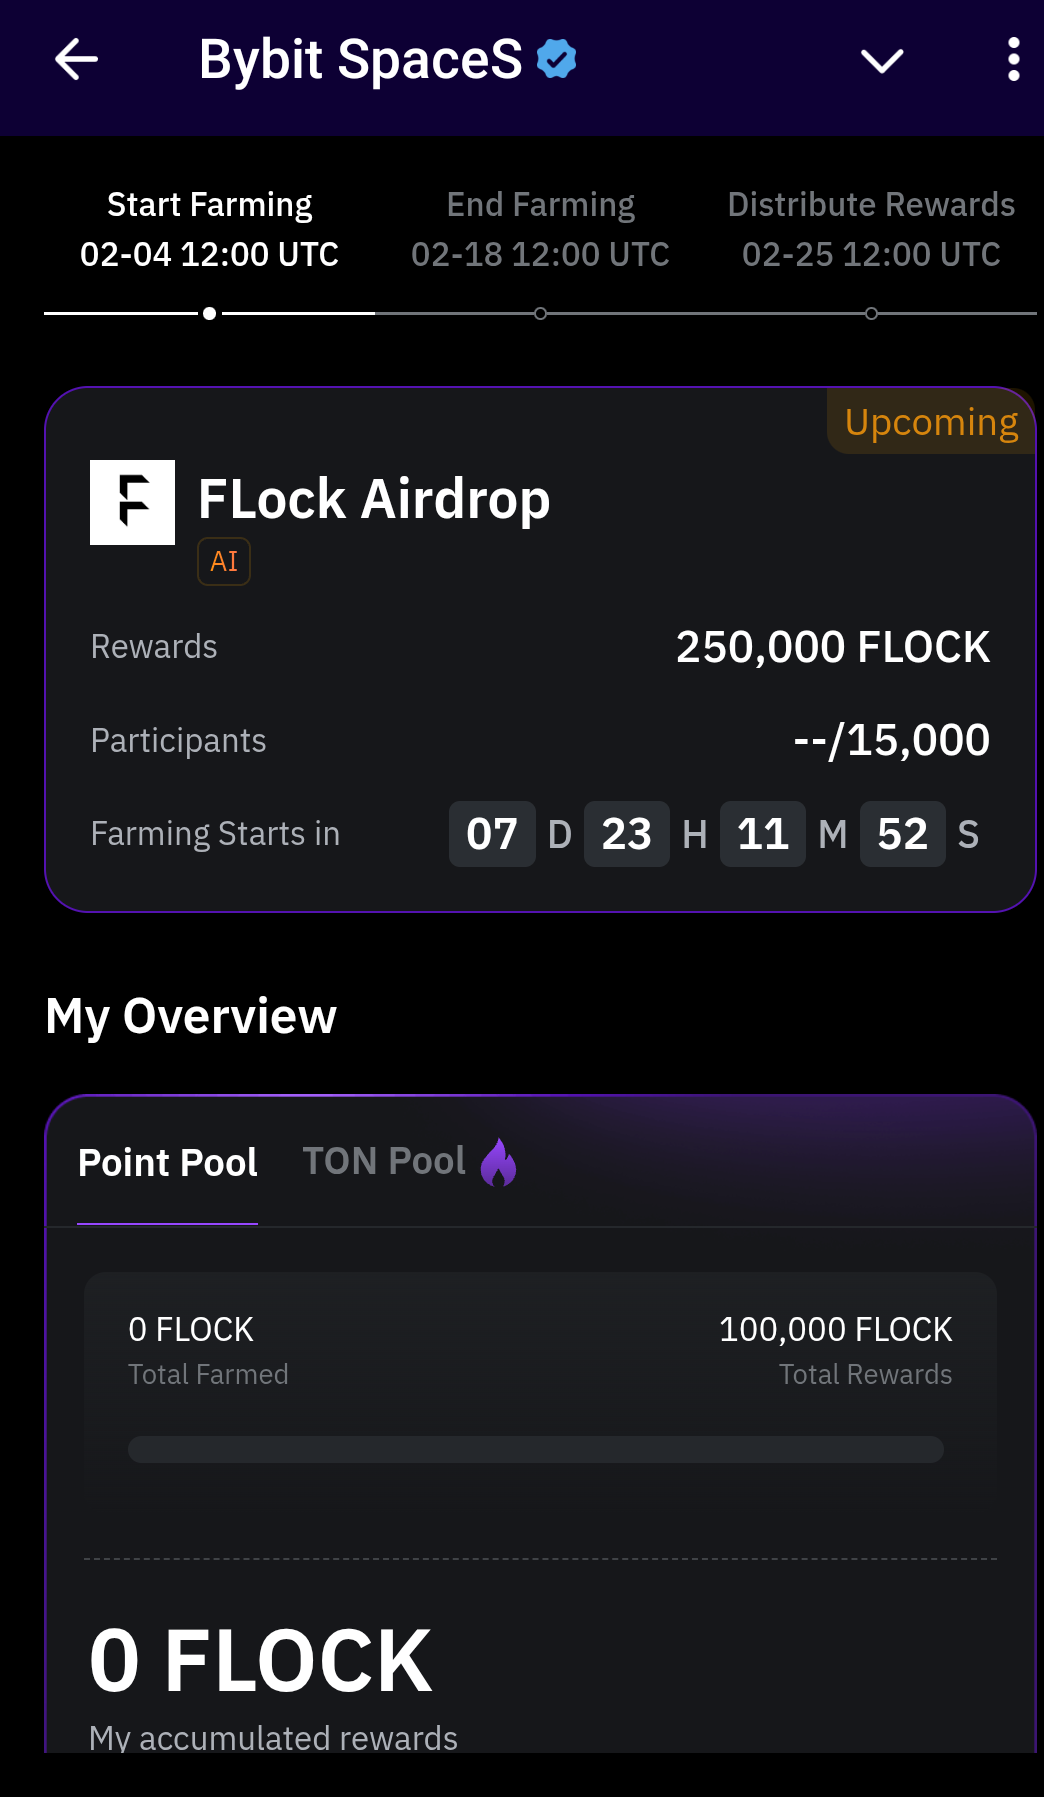The image size is (1044, 1797).
Task: Tap the blue verified badge
Action: tap(556, 59)
